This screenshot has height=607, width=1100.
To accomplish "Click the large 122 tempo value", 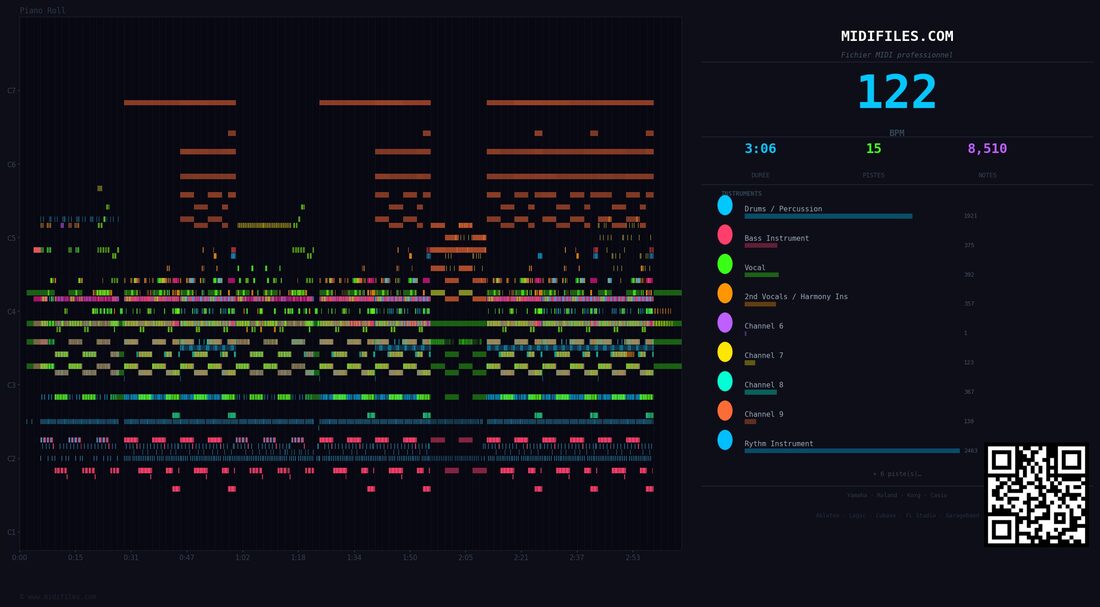I will (x=897, y=92).
